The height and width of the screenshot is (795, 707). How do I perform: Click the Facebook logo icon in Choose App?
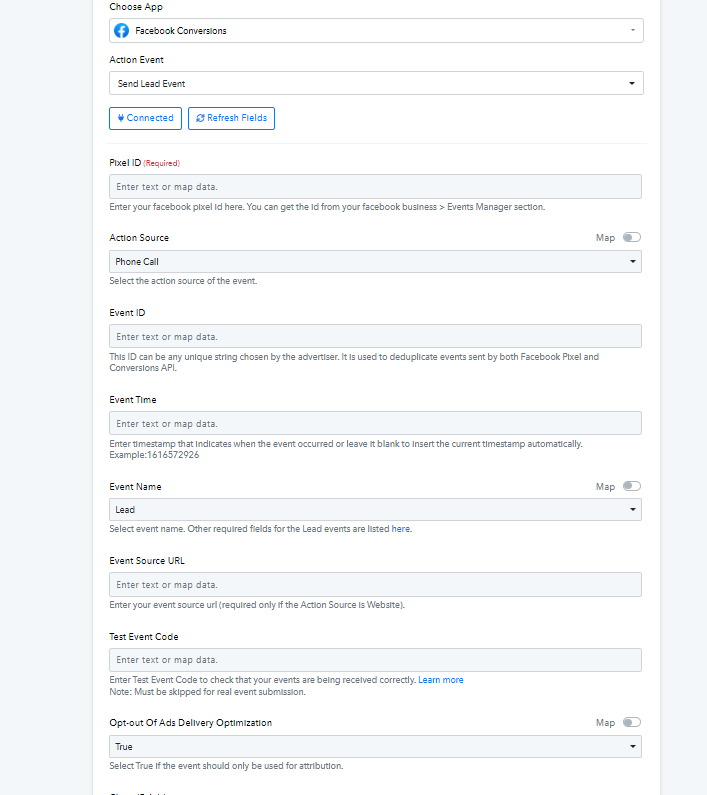click(x=122, y=31)
